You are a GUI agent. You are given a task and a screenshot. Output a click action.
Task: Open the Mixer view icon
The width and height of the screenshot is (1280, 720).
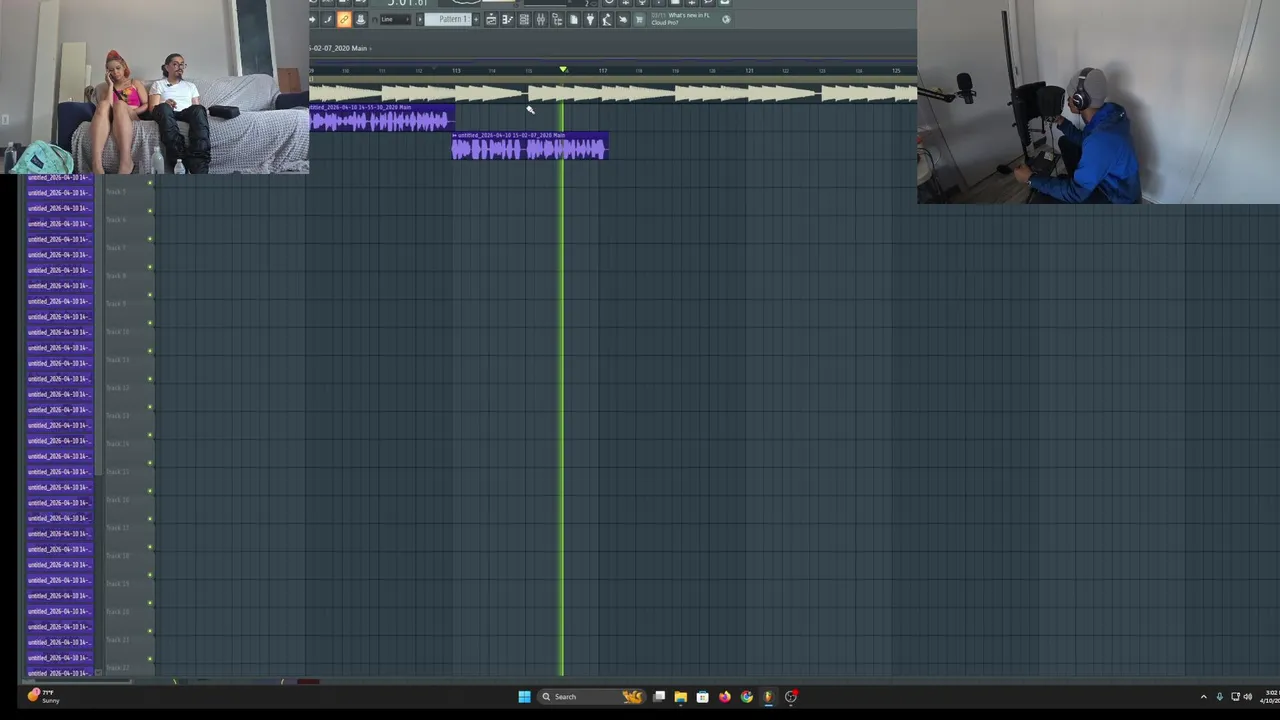[540, 19]
